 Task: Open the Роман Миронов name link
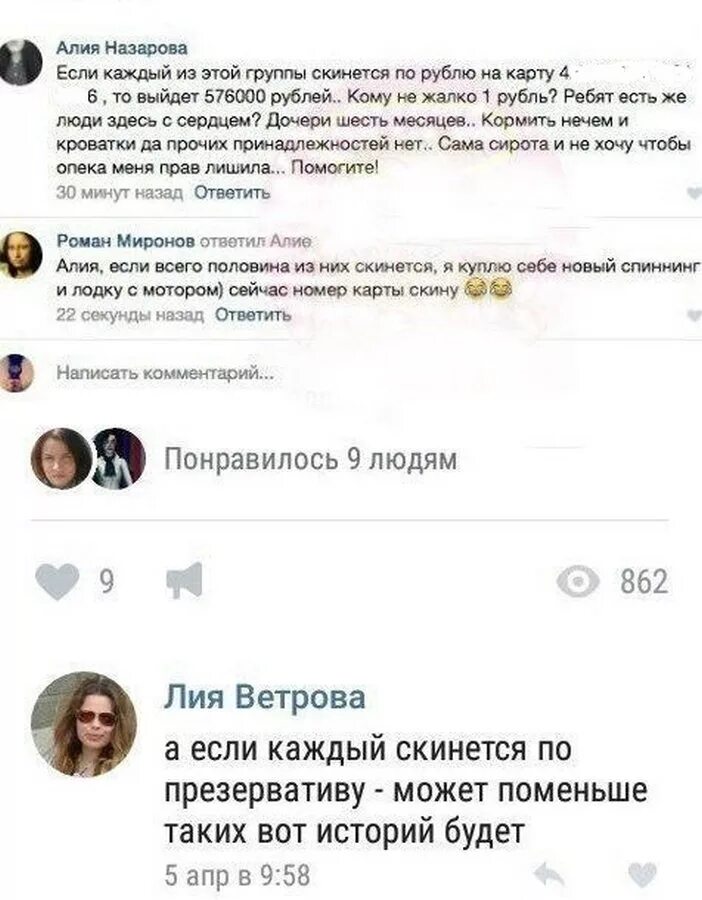click(125, 242)
